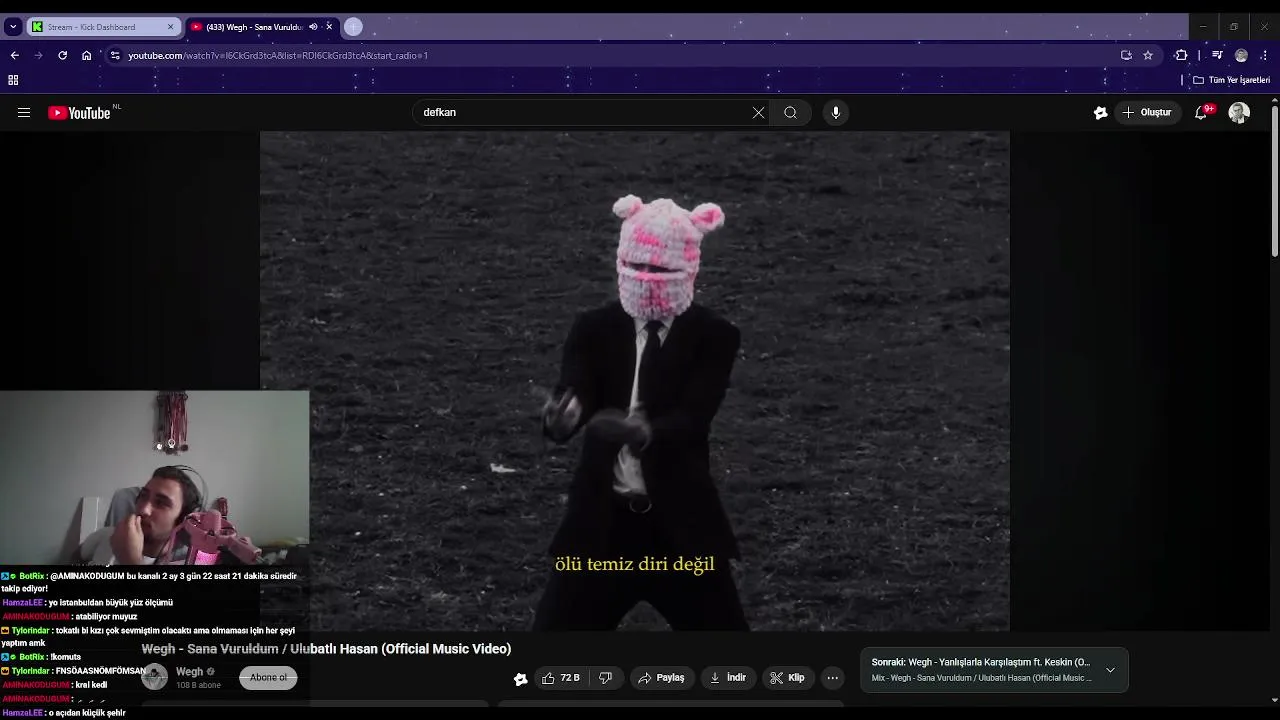
Task: Open a new browser tab
Action: click(x=353, y=27)
